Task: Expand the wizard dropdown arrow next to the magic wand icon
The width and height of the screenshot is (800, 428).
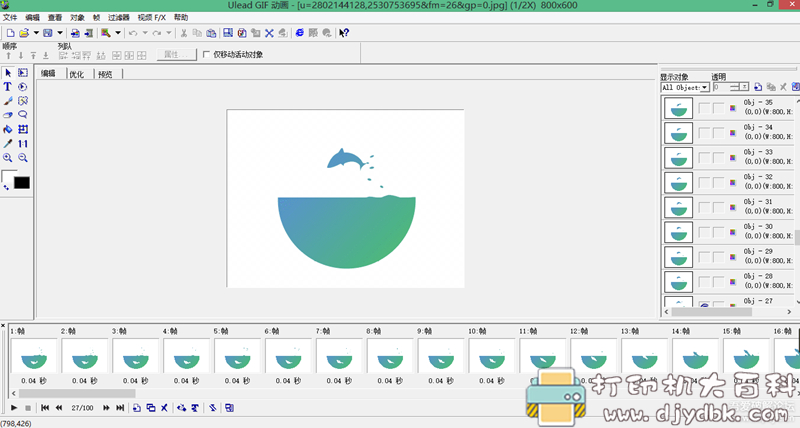Action: tap(118, 33)
